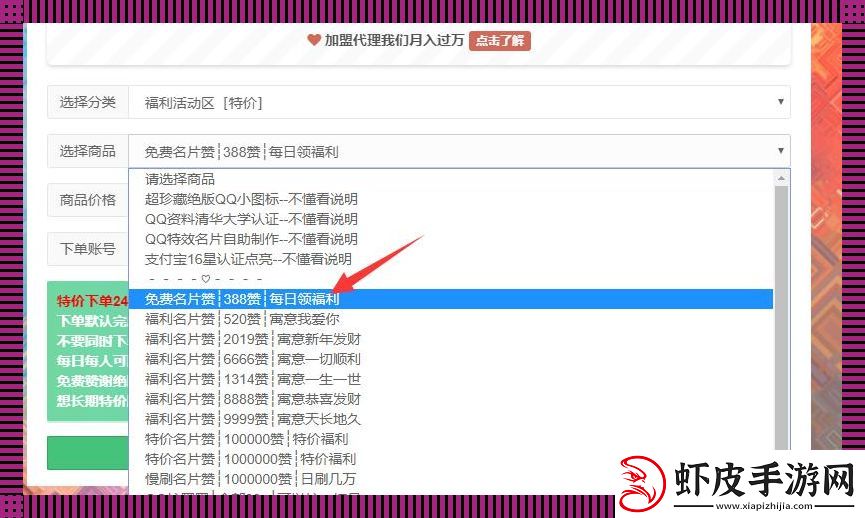
Task: Select 超珍藏绝版QQ小图标 option
Action: (451, 199)
